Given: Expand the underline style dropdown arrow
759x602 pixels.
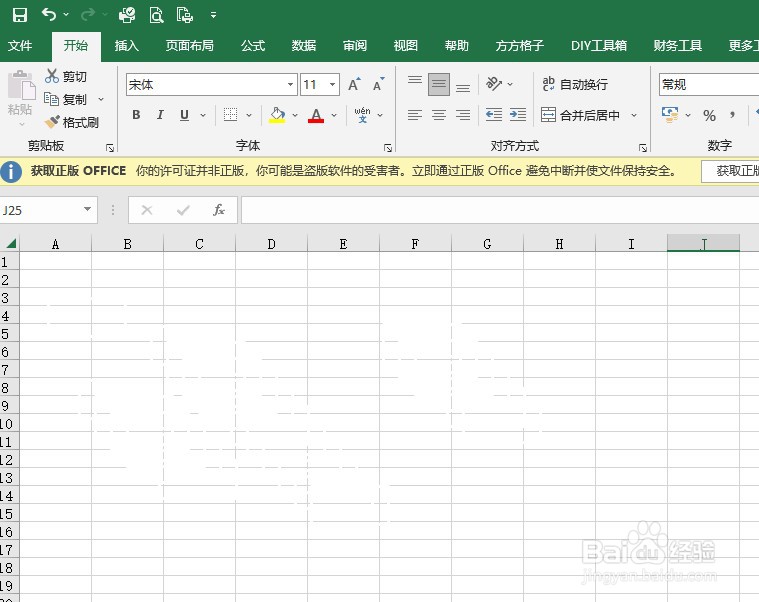Looking at the screenshot, I should coord(203,115).
